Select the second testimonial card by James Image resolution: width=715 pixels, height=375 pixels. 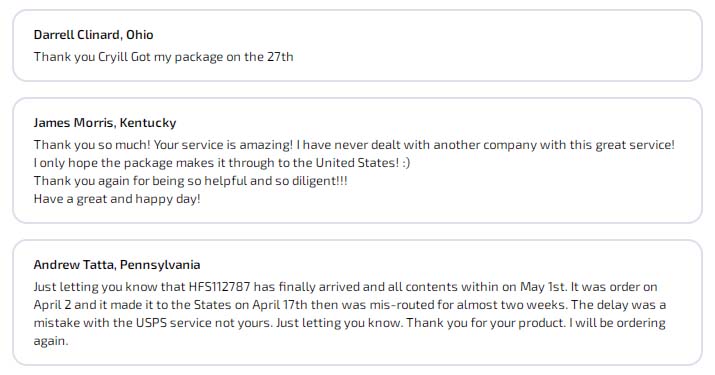pyautogui.click(x=358, y=161)
